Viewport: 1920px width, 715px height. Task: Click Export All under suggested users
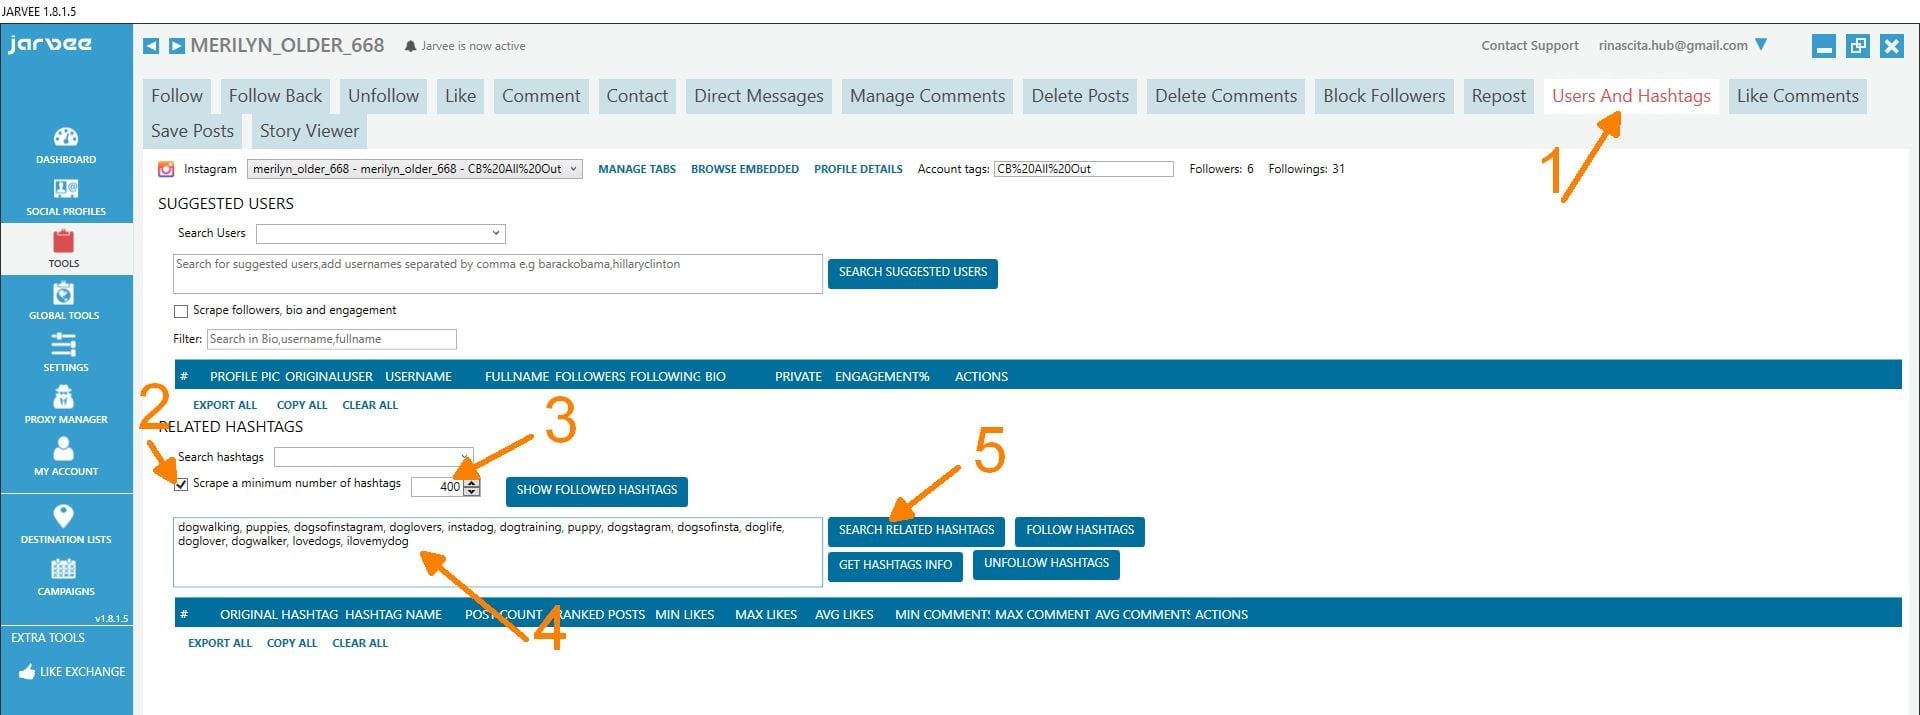click(225, 405)
